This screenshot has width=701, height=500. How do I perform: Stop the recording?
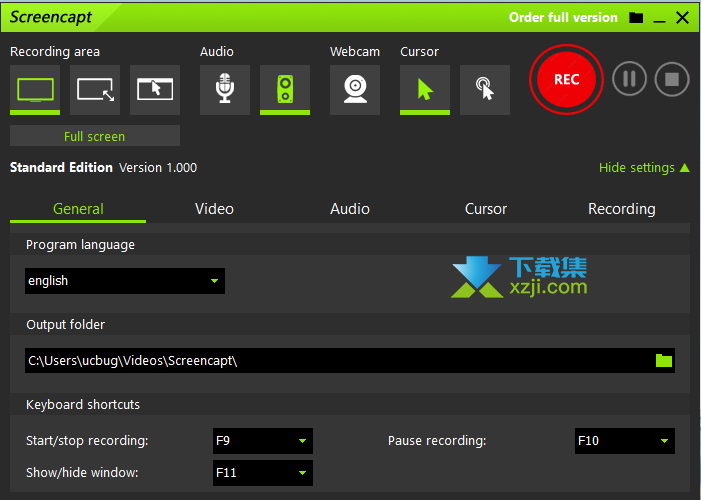(x=671, y=79)
